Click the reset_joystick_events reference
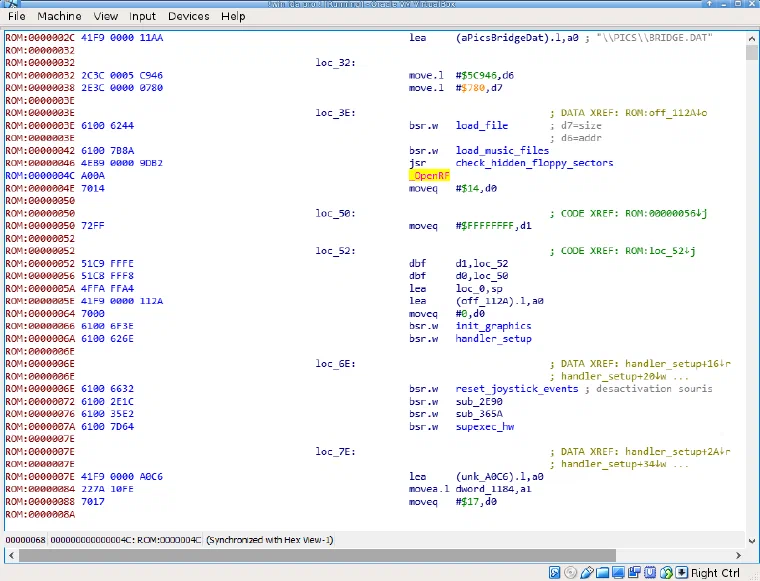 pyautogui.click(x=517, y=389)
